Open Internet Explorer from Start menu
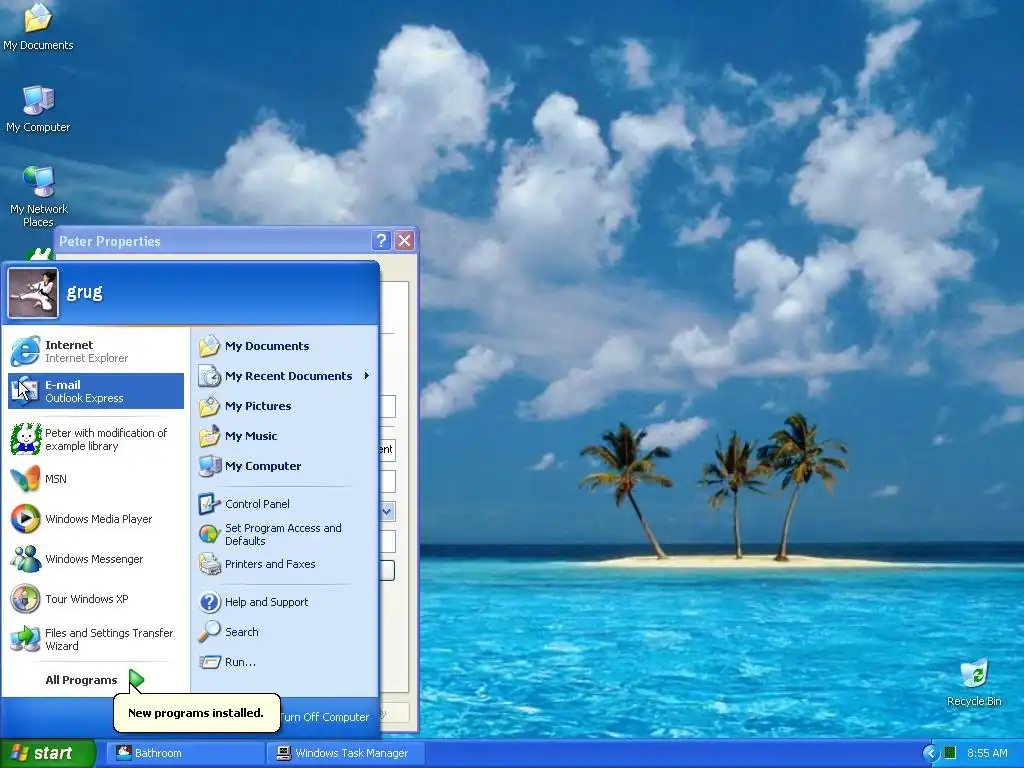 [96, 351]
